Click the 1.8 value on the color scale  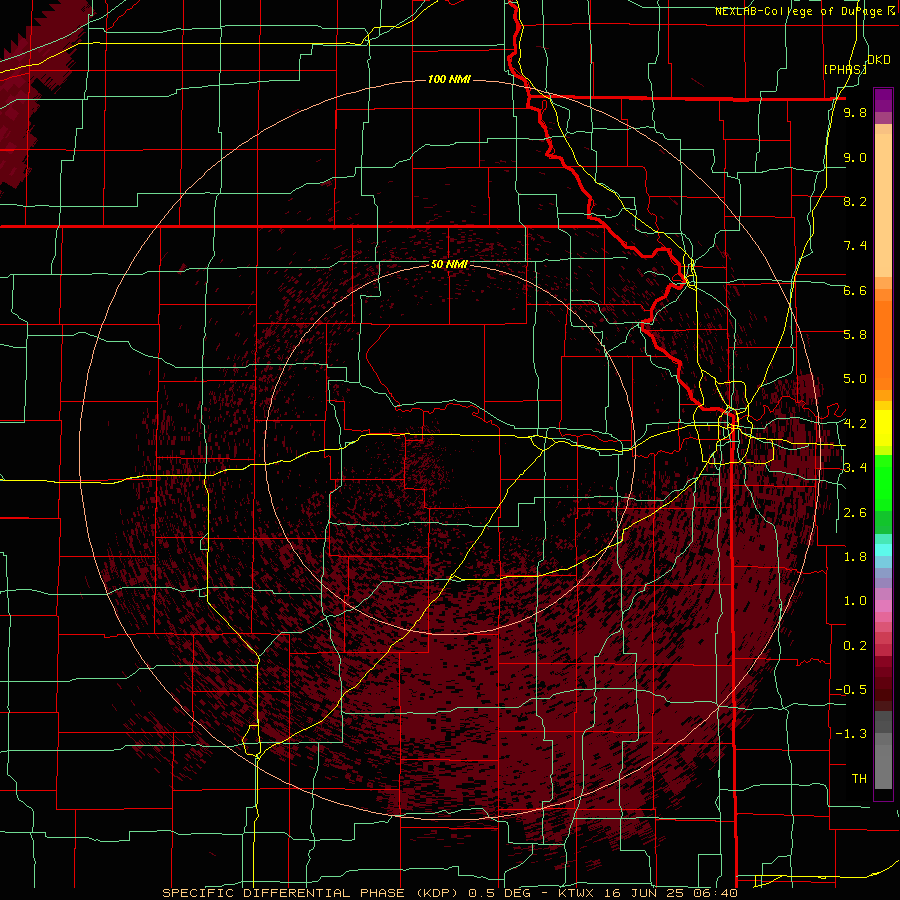pyautogui.click(x=855, y=557)
